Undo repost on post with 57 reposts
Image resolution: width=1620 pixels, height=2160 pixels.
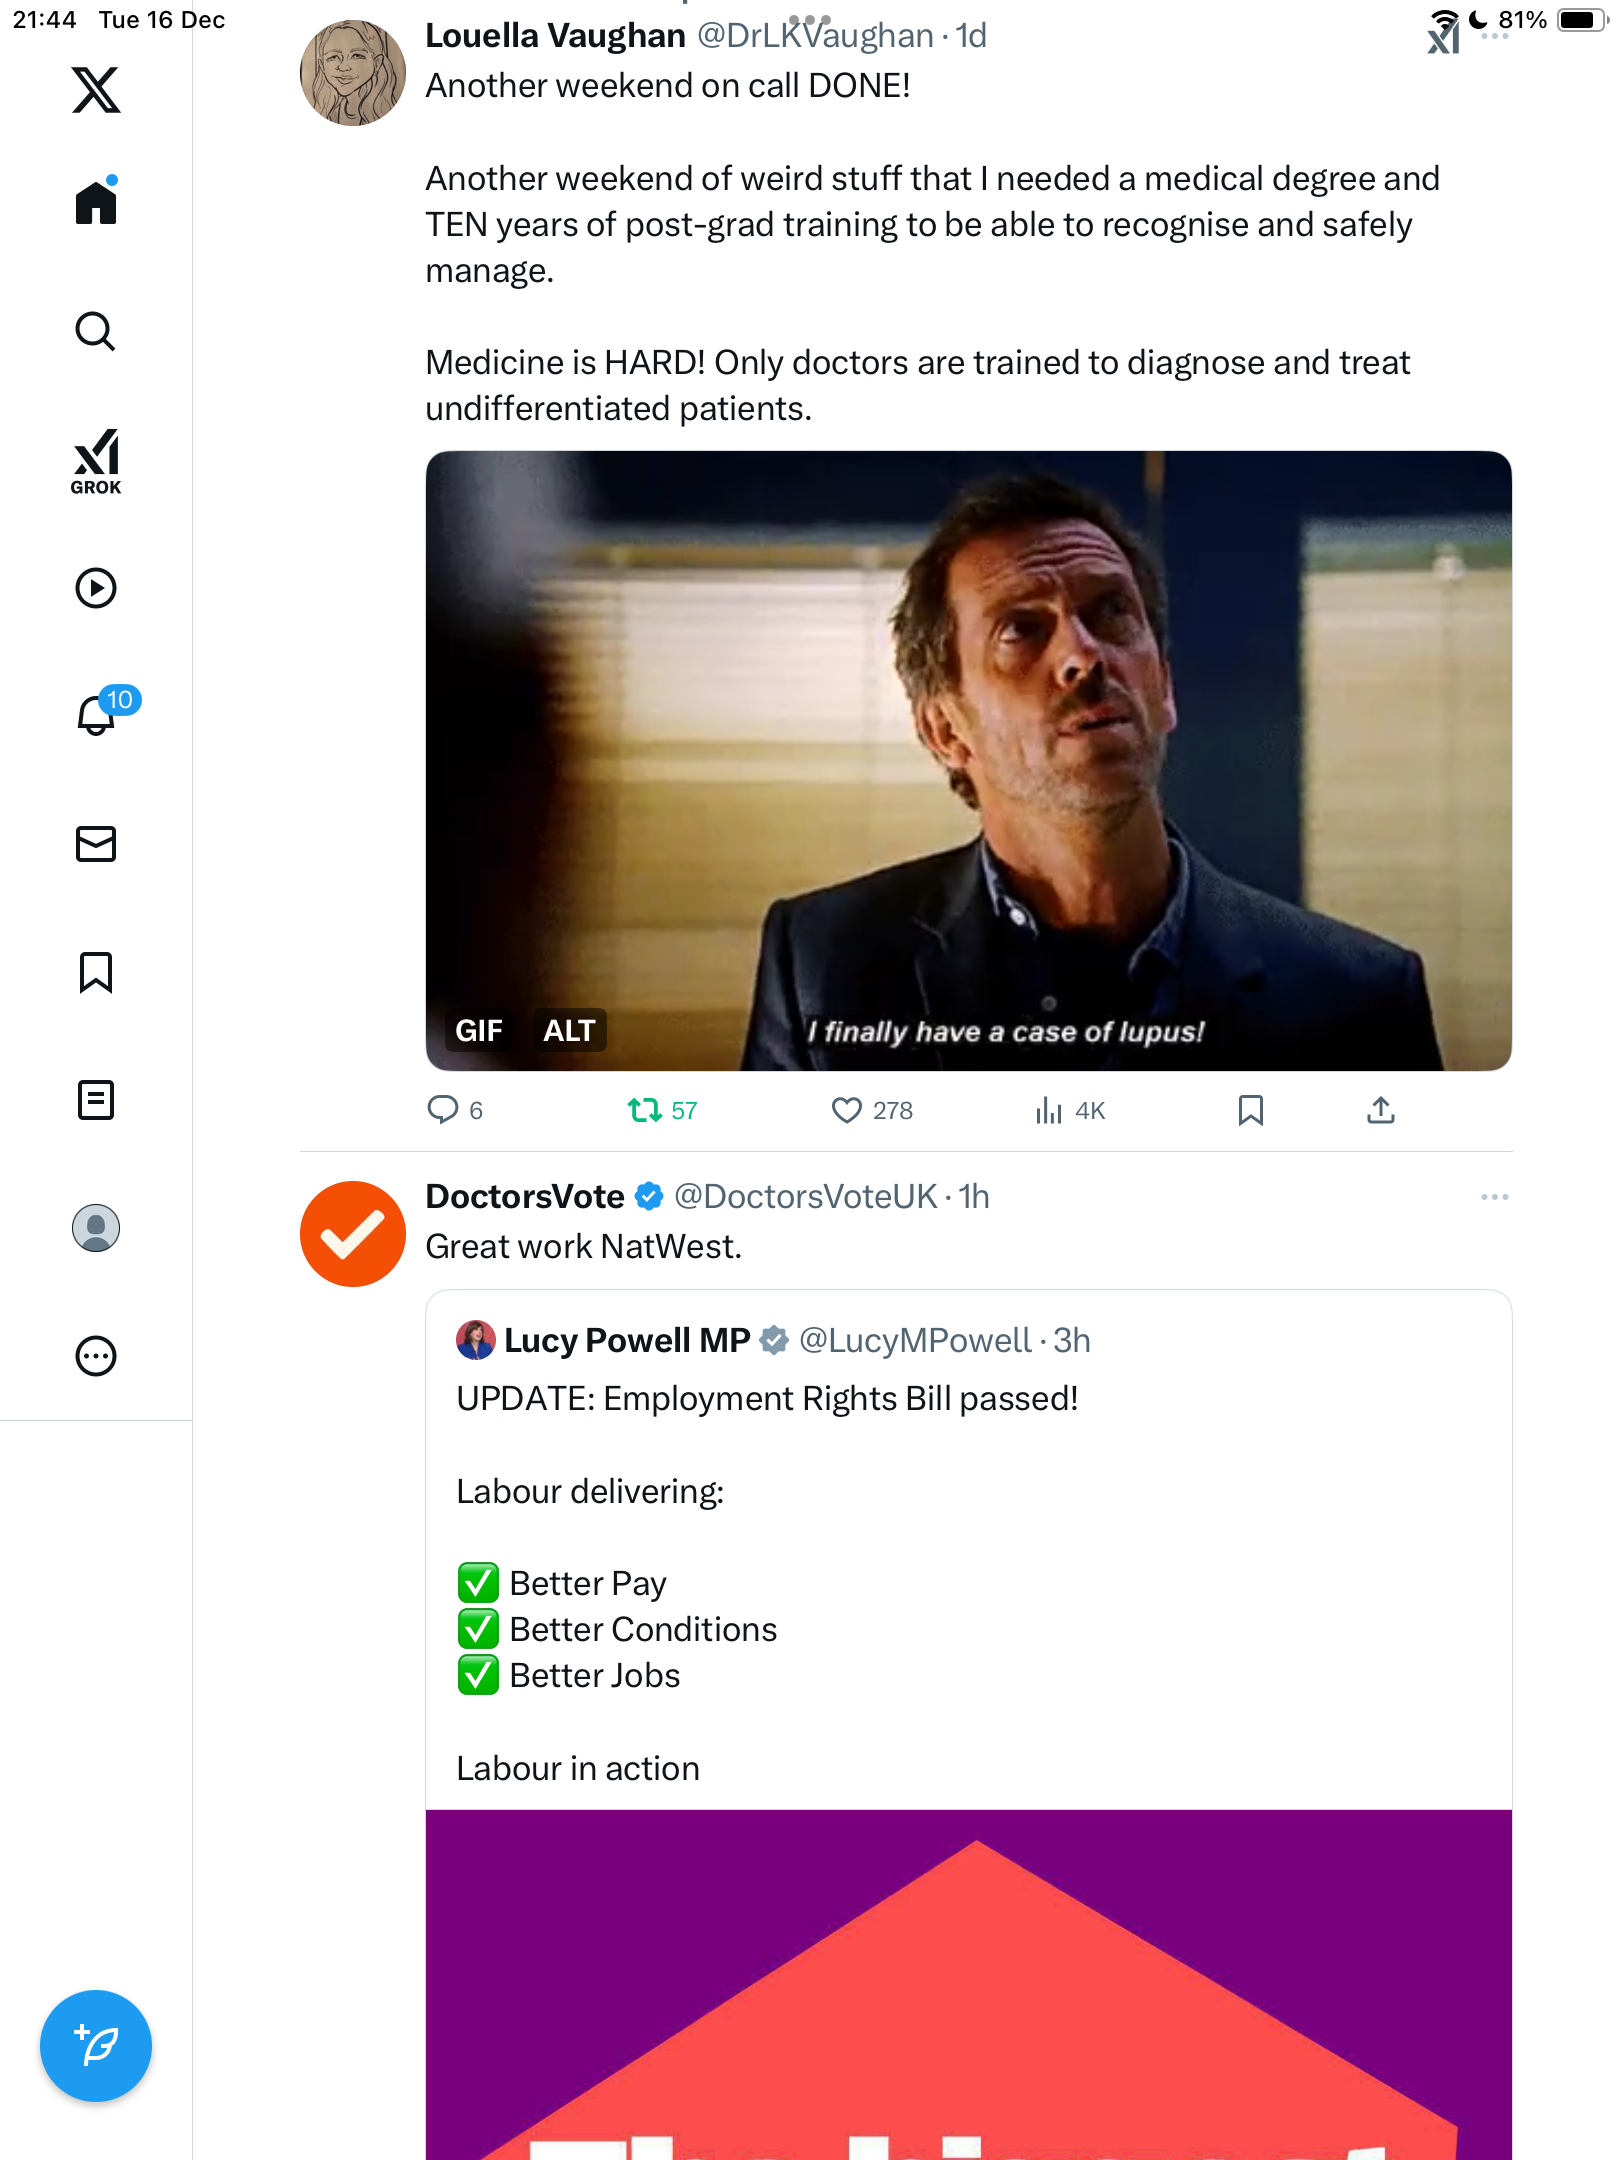662,1110
